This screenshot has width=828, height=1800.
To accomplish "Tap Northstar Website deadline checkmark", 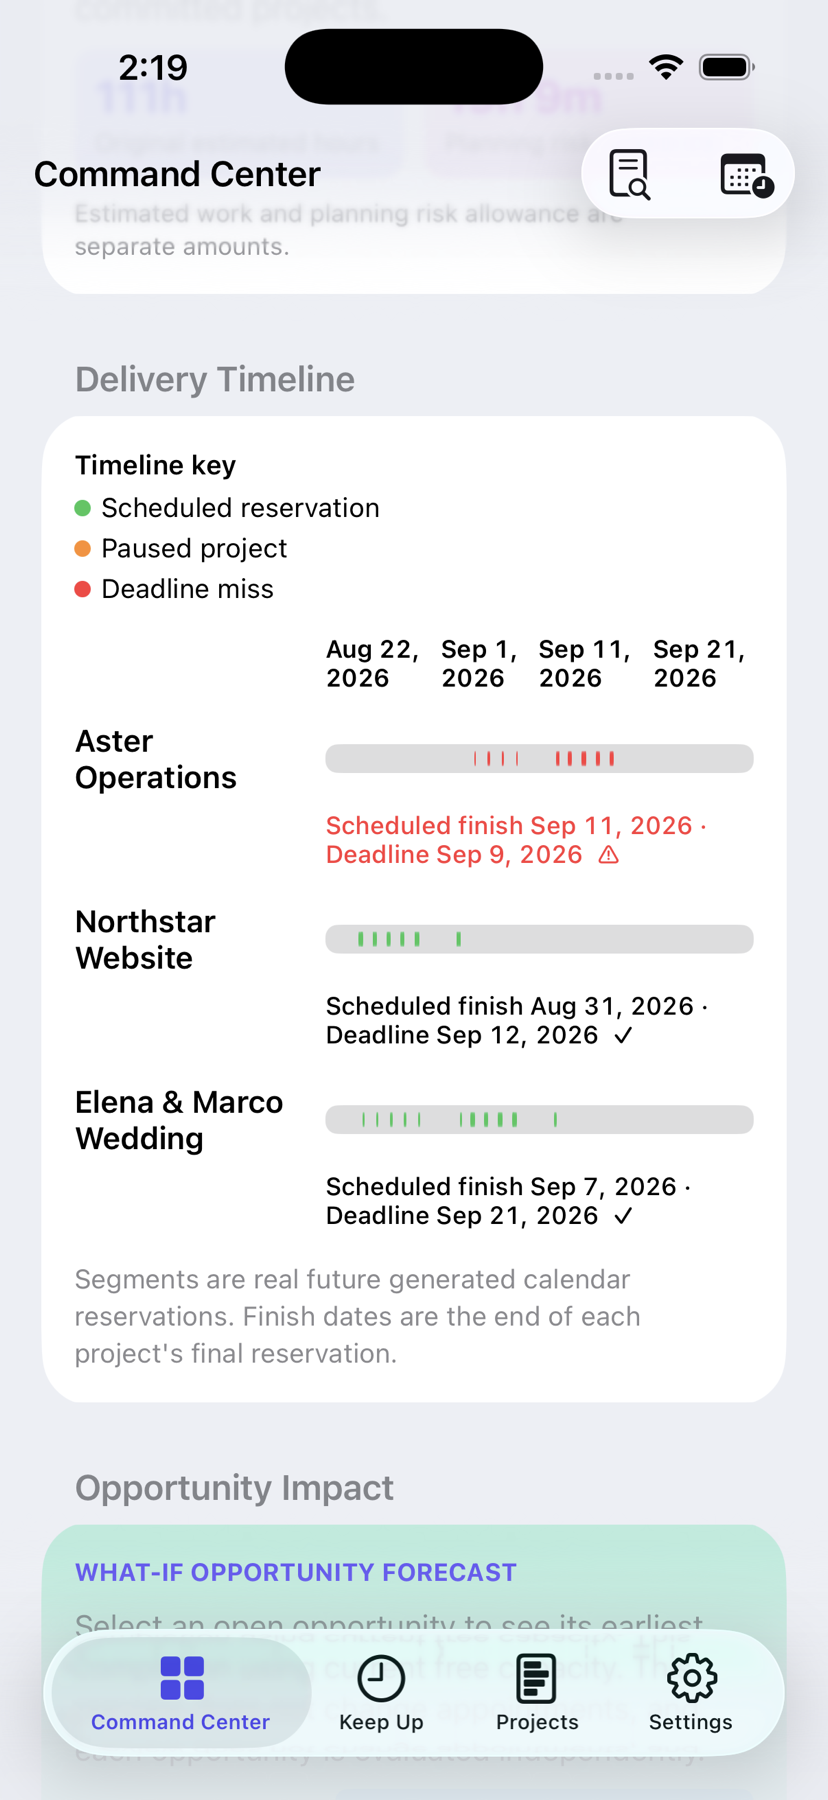I will (623, 1035).
